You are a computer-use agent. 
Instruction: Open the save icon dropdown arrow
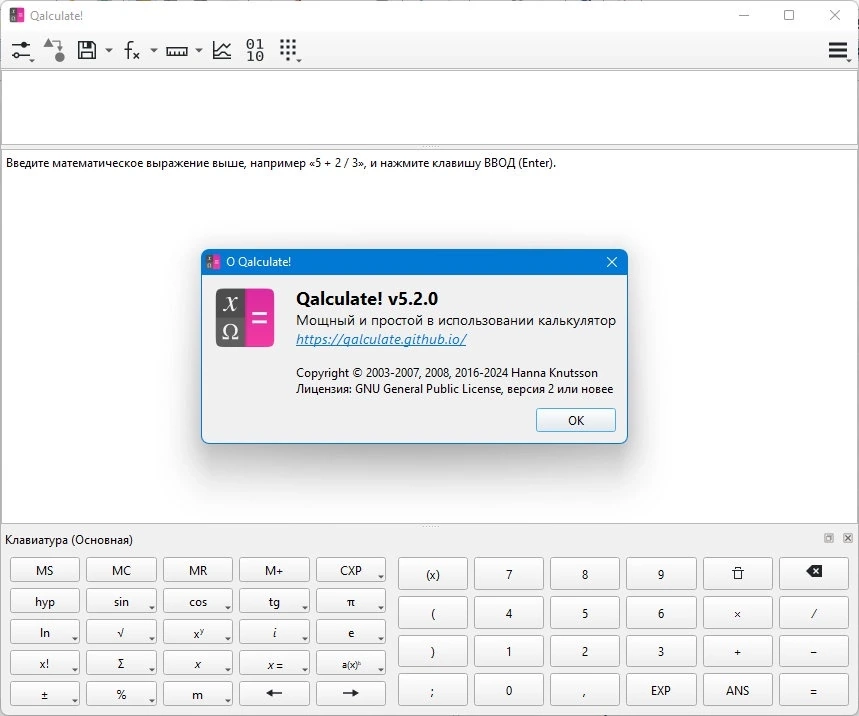(x=108, y=50)
